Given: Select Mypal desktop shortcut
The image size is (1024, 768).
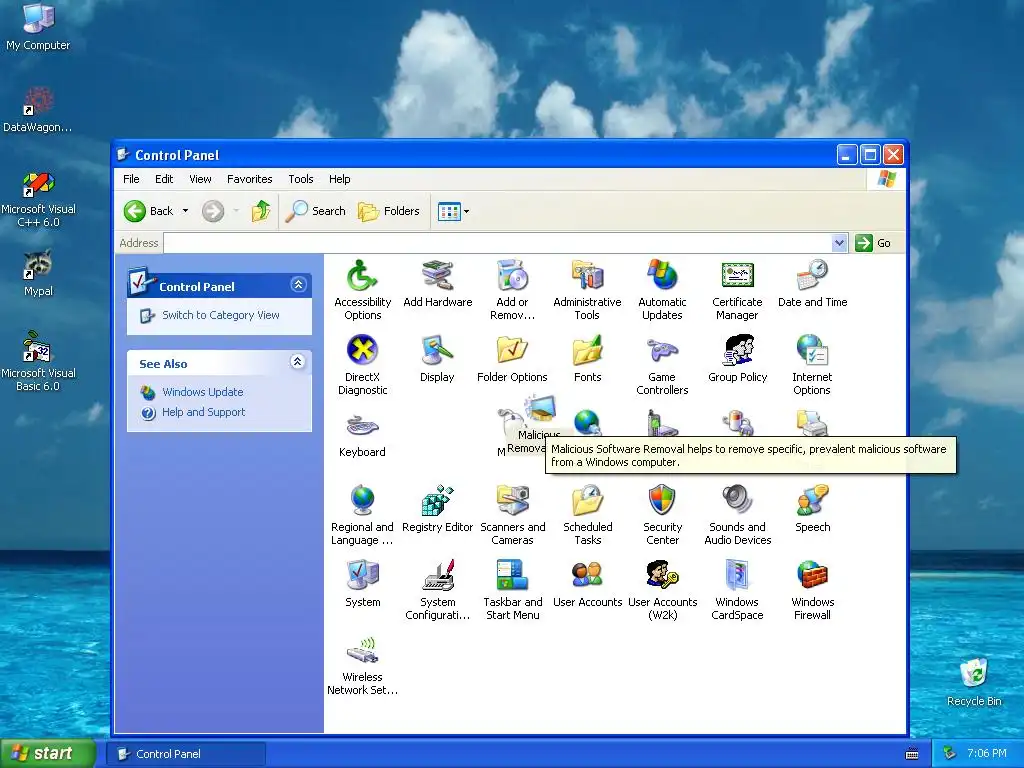Looking at the screenshot, I should coord(38,272).
